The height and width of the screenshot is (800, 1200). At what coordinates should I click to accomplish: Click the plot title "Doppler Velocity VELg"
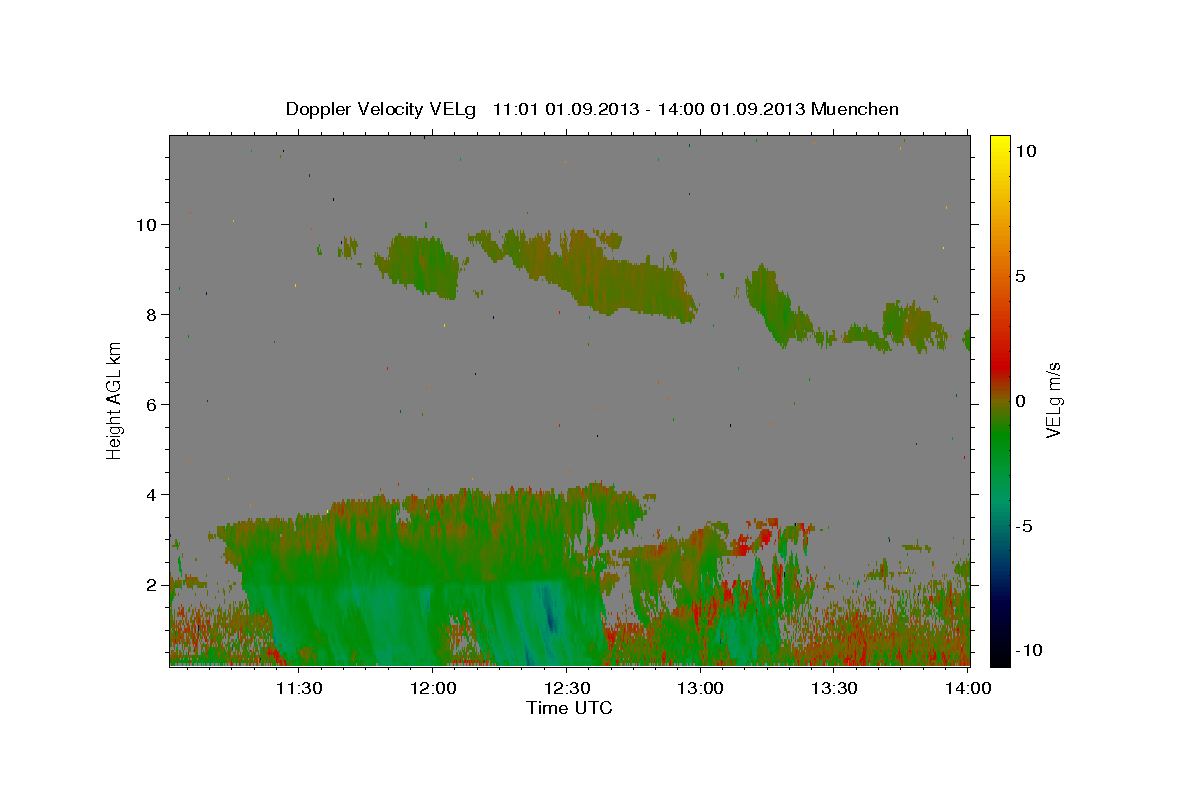[383, 109]
